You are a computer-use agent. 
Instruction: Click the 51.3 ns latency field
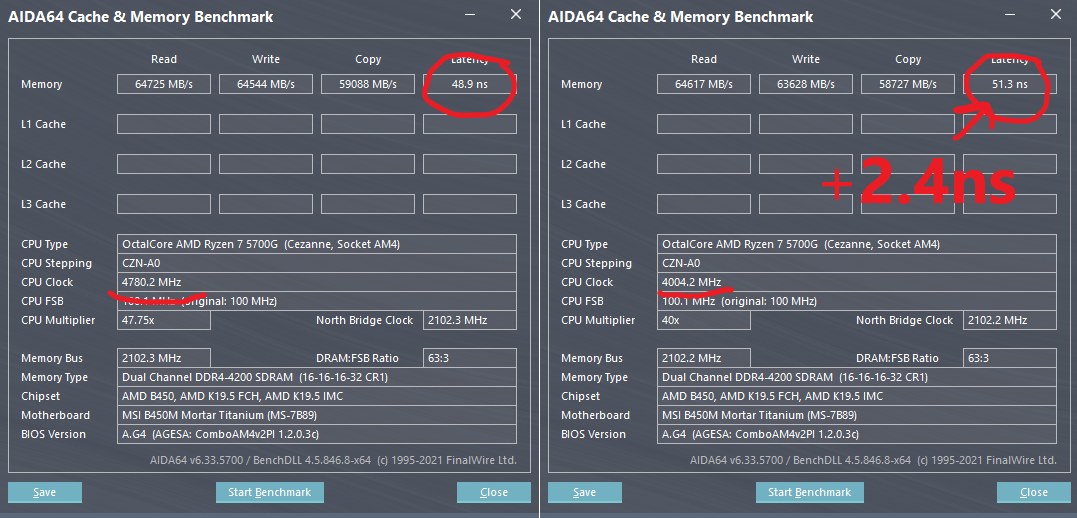click(1009, 85)
